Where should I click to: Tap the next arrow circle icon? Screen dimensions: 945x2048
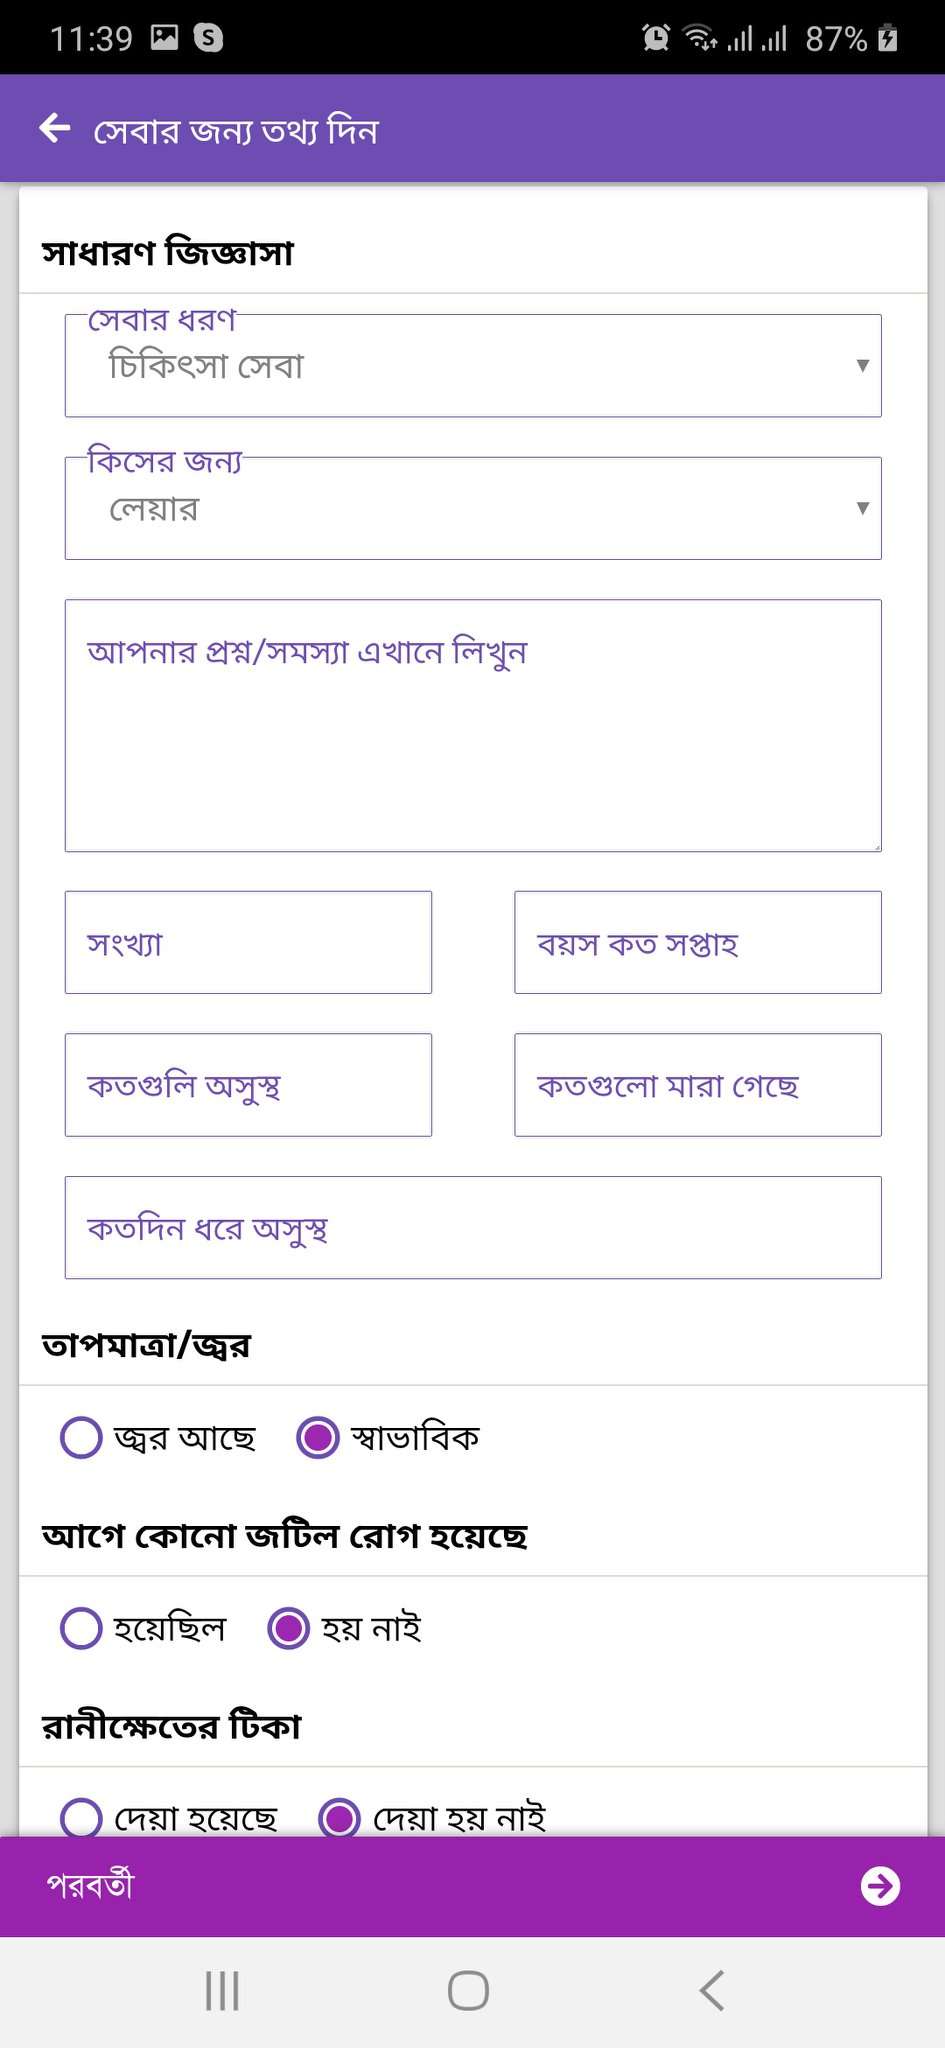880,1885
